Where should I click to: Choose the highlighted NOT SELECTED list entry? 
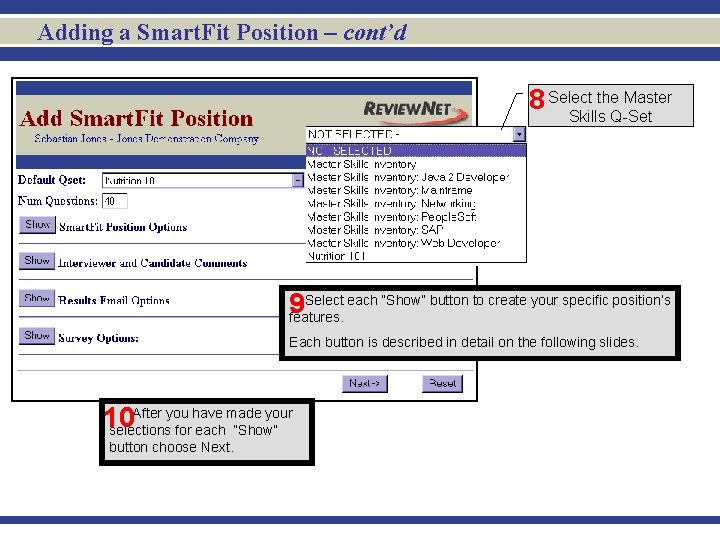[416, 151]
